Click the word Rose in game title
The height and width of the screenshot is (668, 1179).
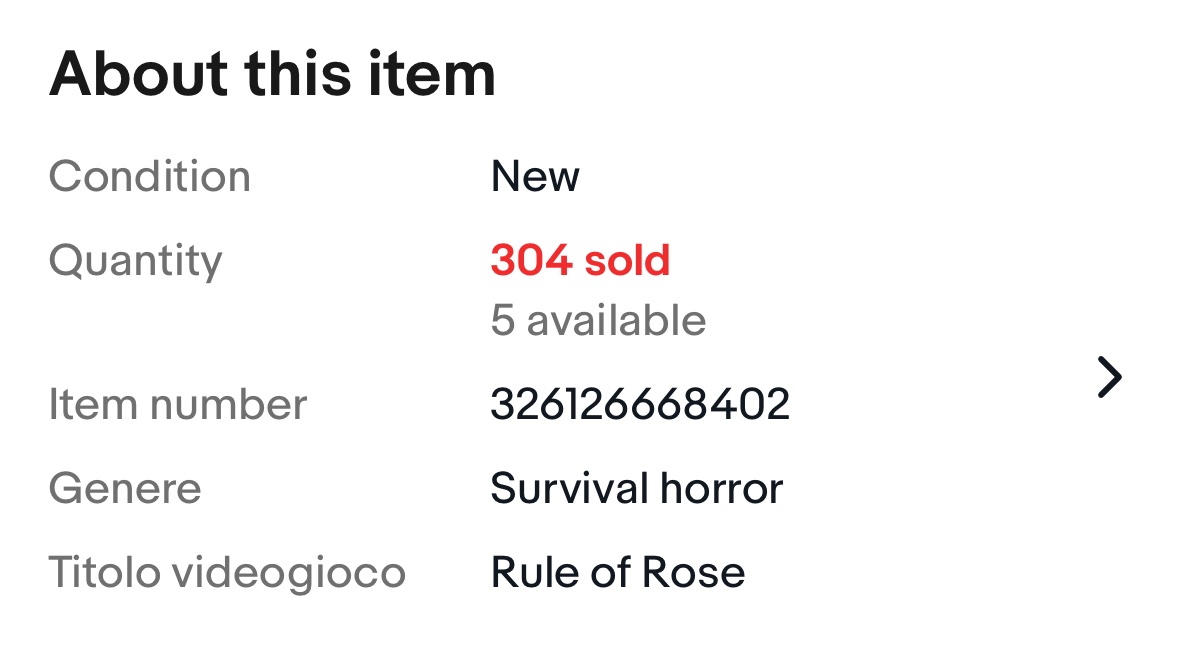(x=693, y=572)
